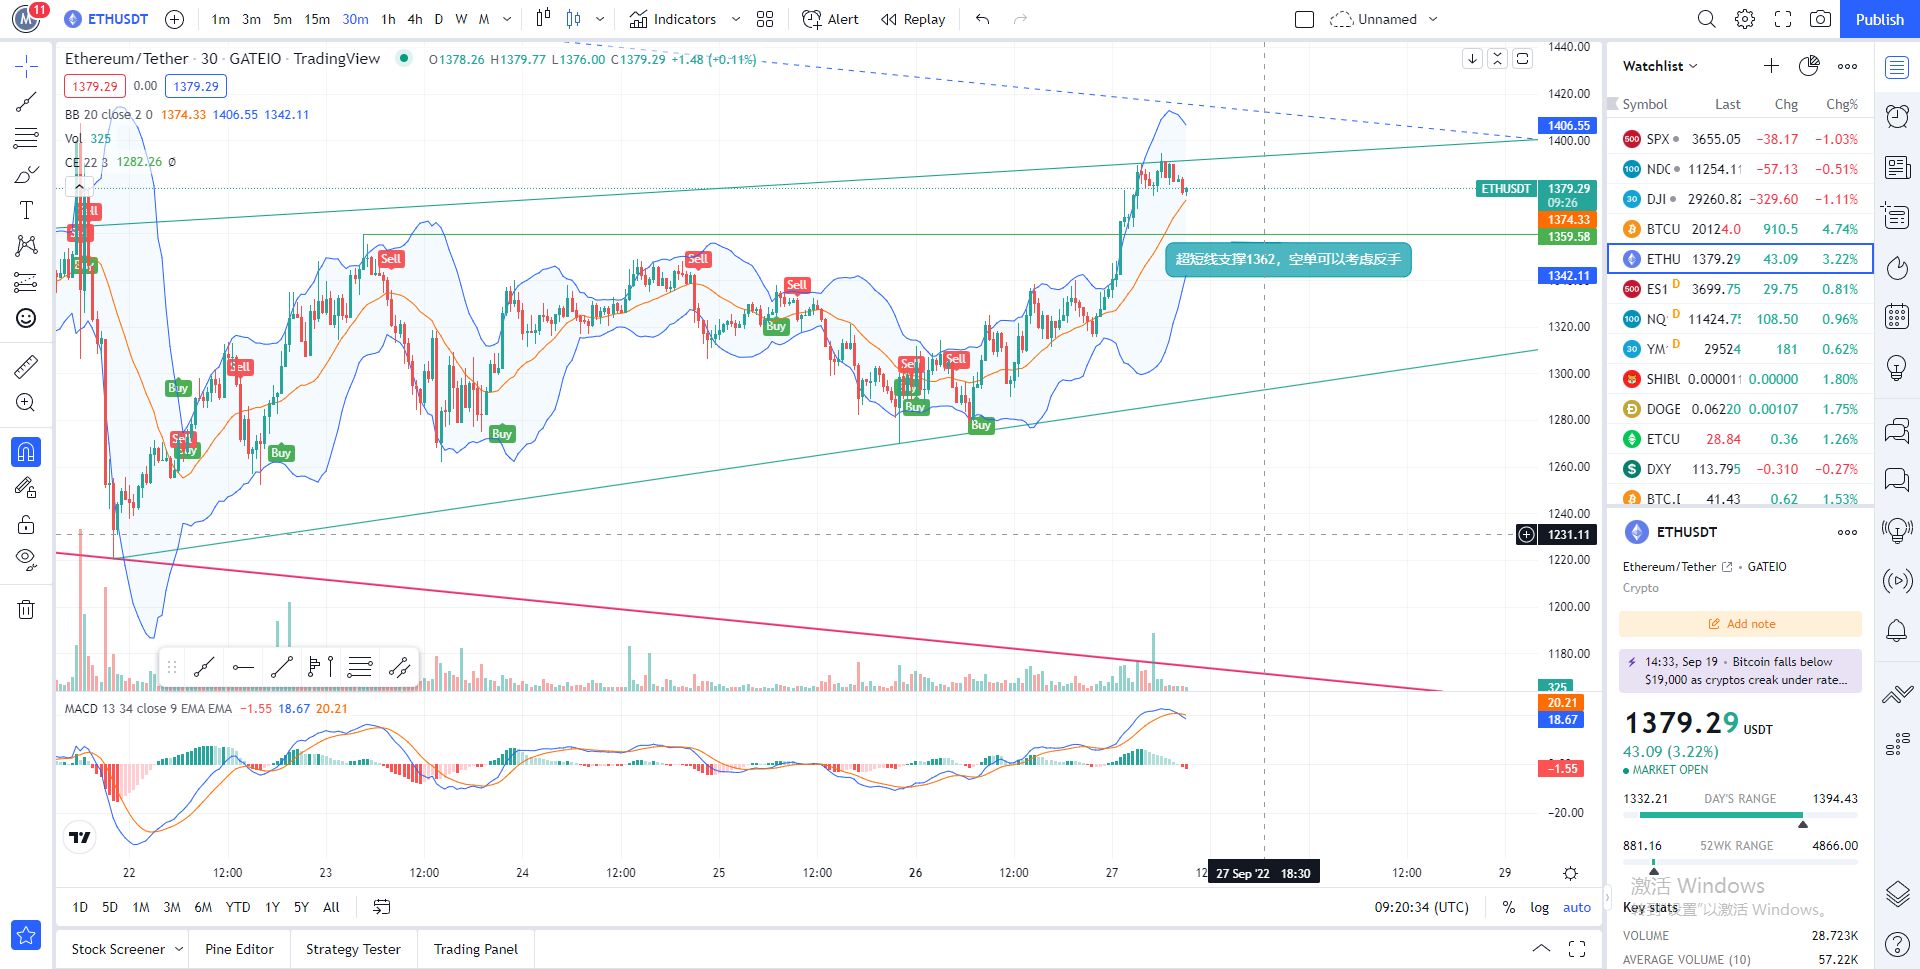Select the brush drawing tool

point(26,174)
